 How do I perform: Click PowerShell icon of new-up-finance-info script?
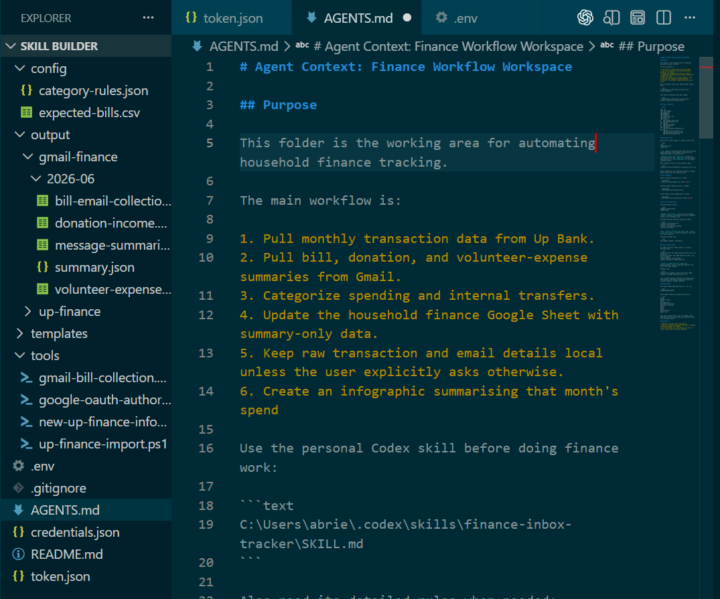pyautogui.click(x=27, y=422)
